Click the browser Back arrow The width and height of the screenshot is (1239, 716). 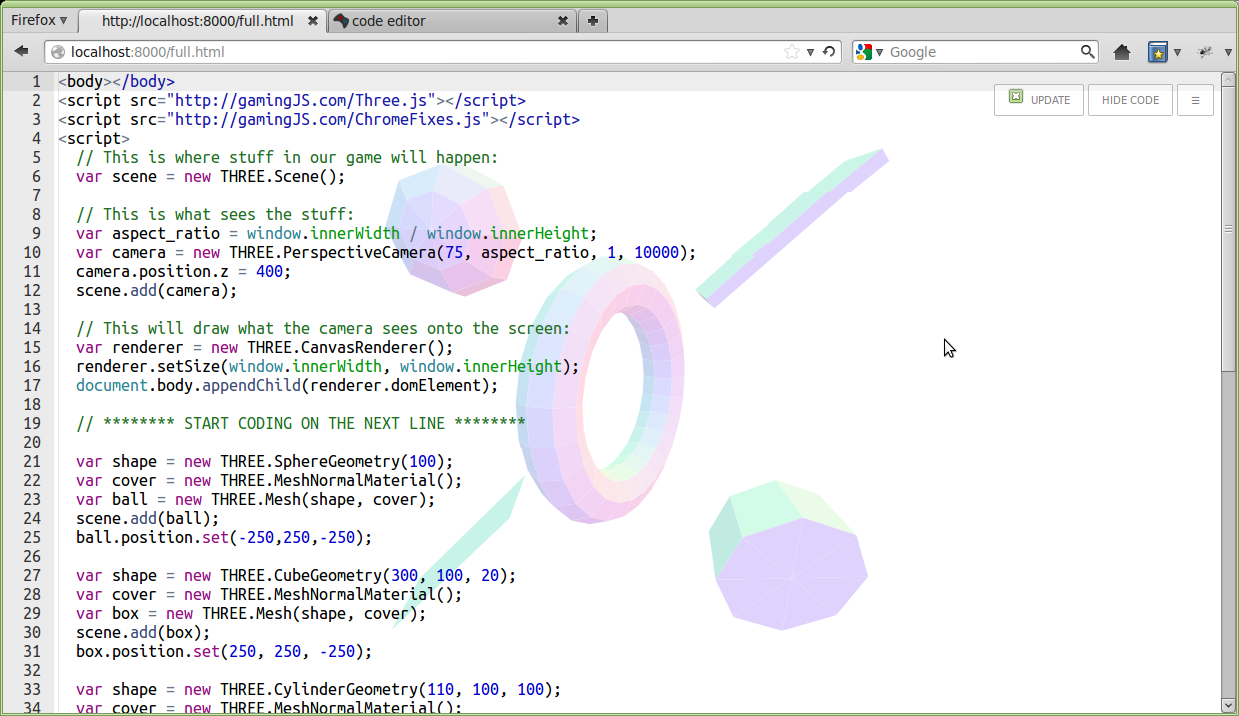(x=21, y=52)
